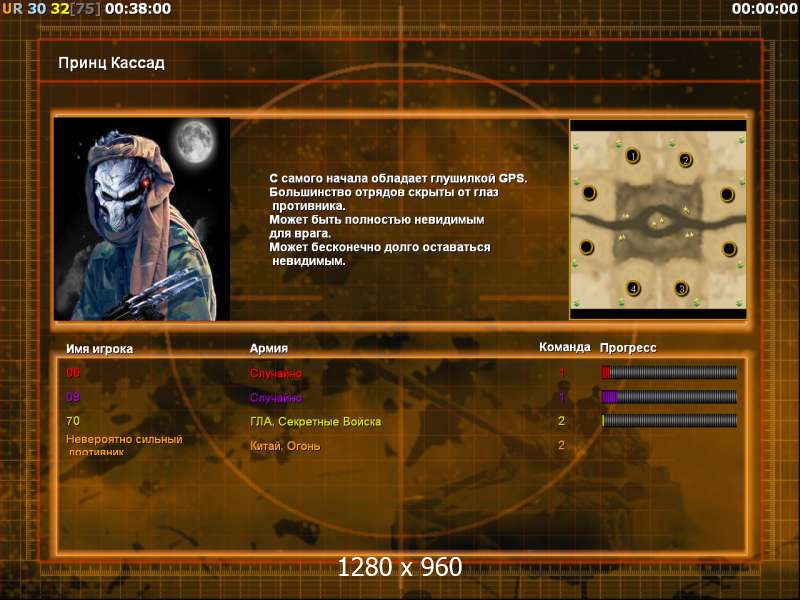Click the 'Большинство отрядов скрыты от глаз' line

384,192
